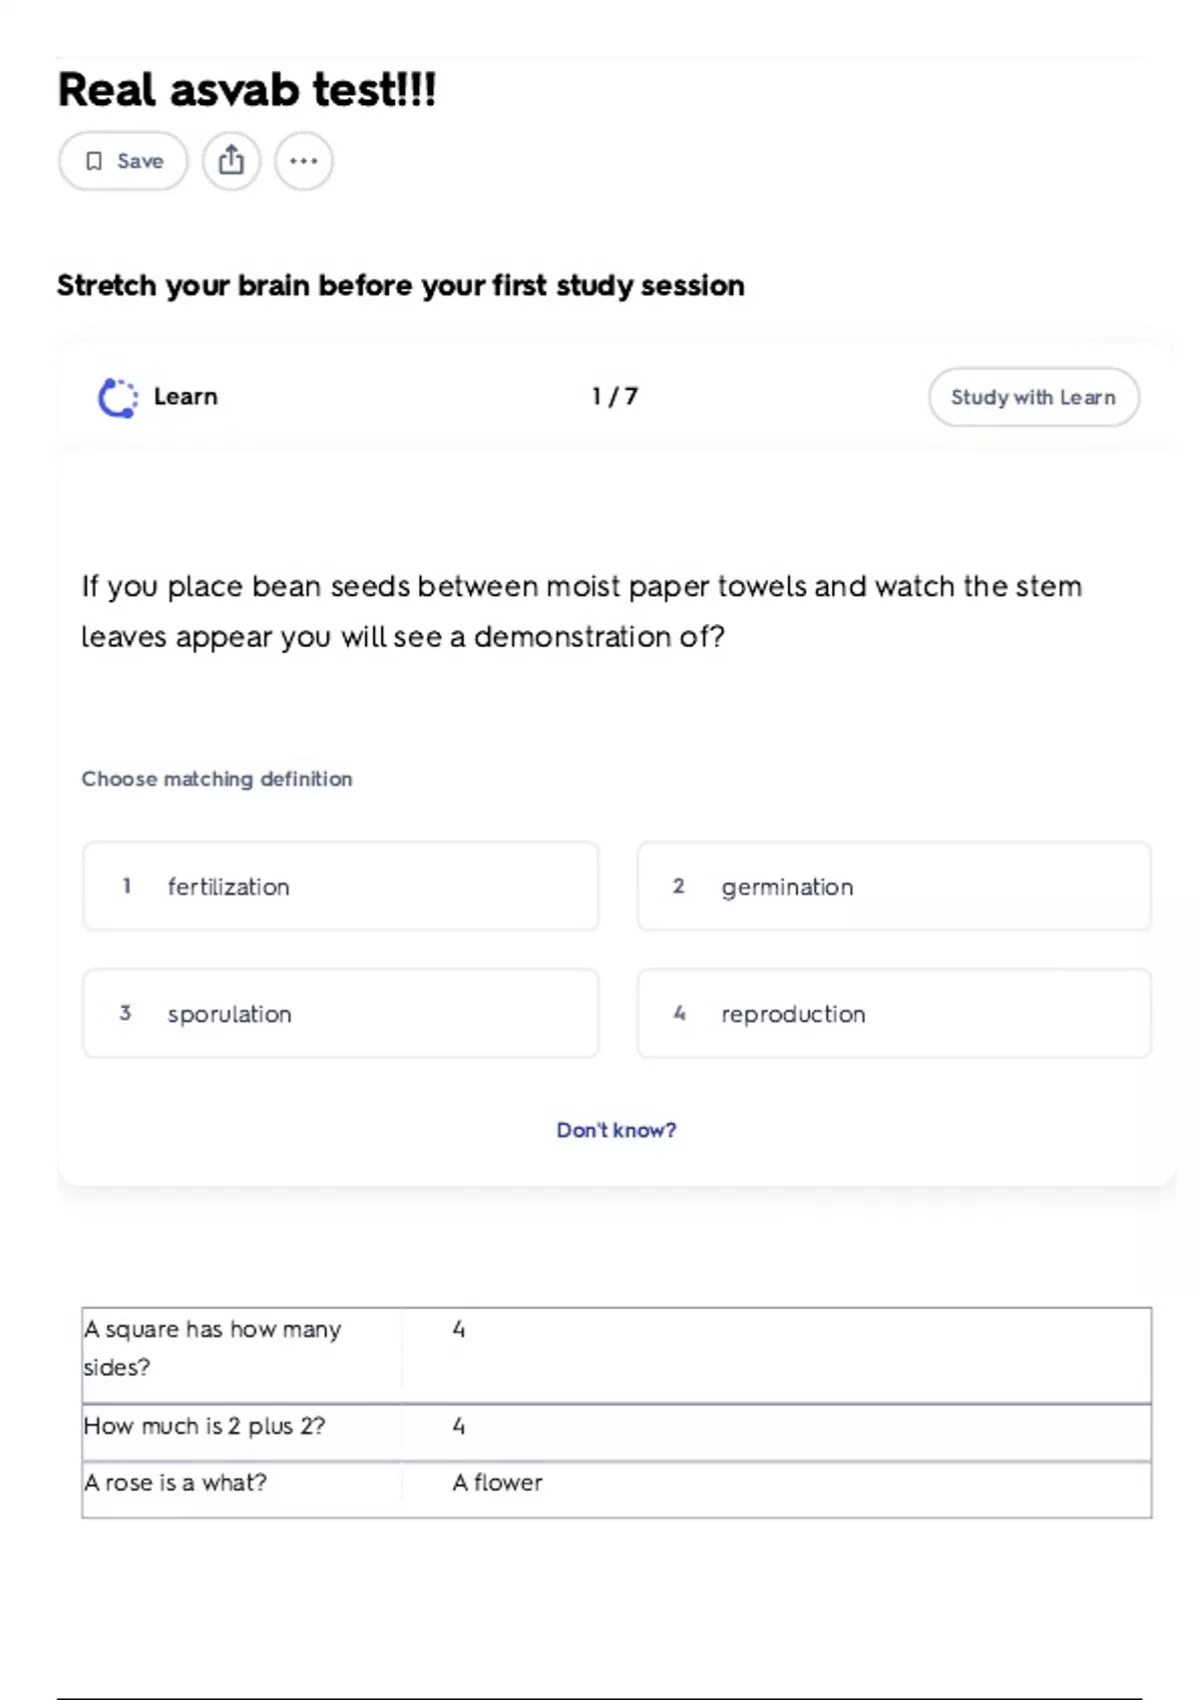Screen dimensions: 1200x1700
Task: Click the Learn mode circular icon
Action: [118, 398]
